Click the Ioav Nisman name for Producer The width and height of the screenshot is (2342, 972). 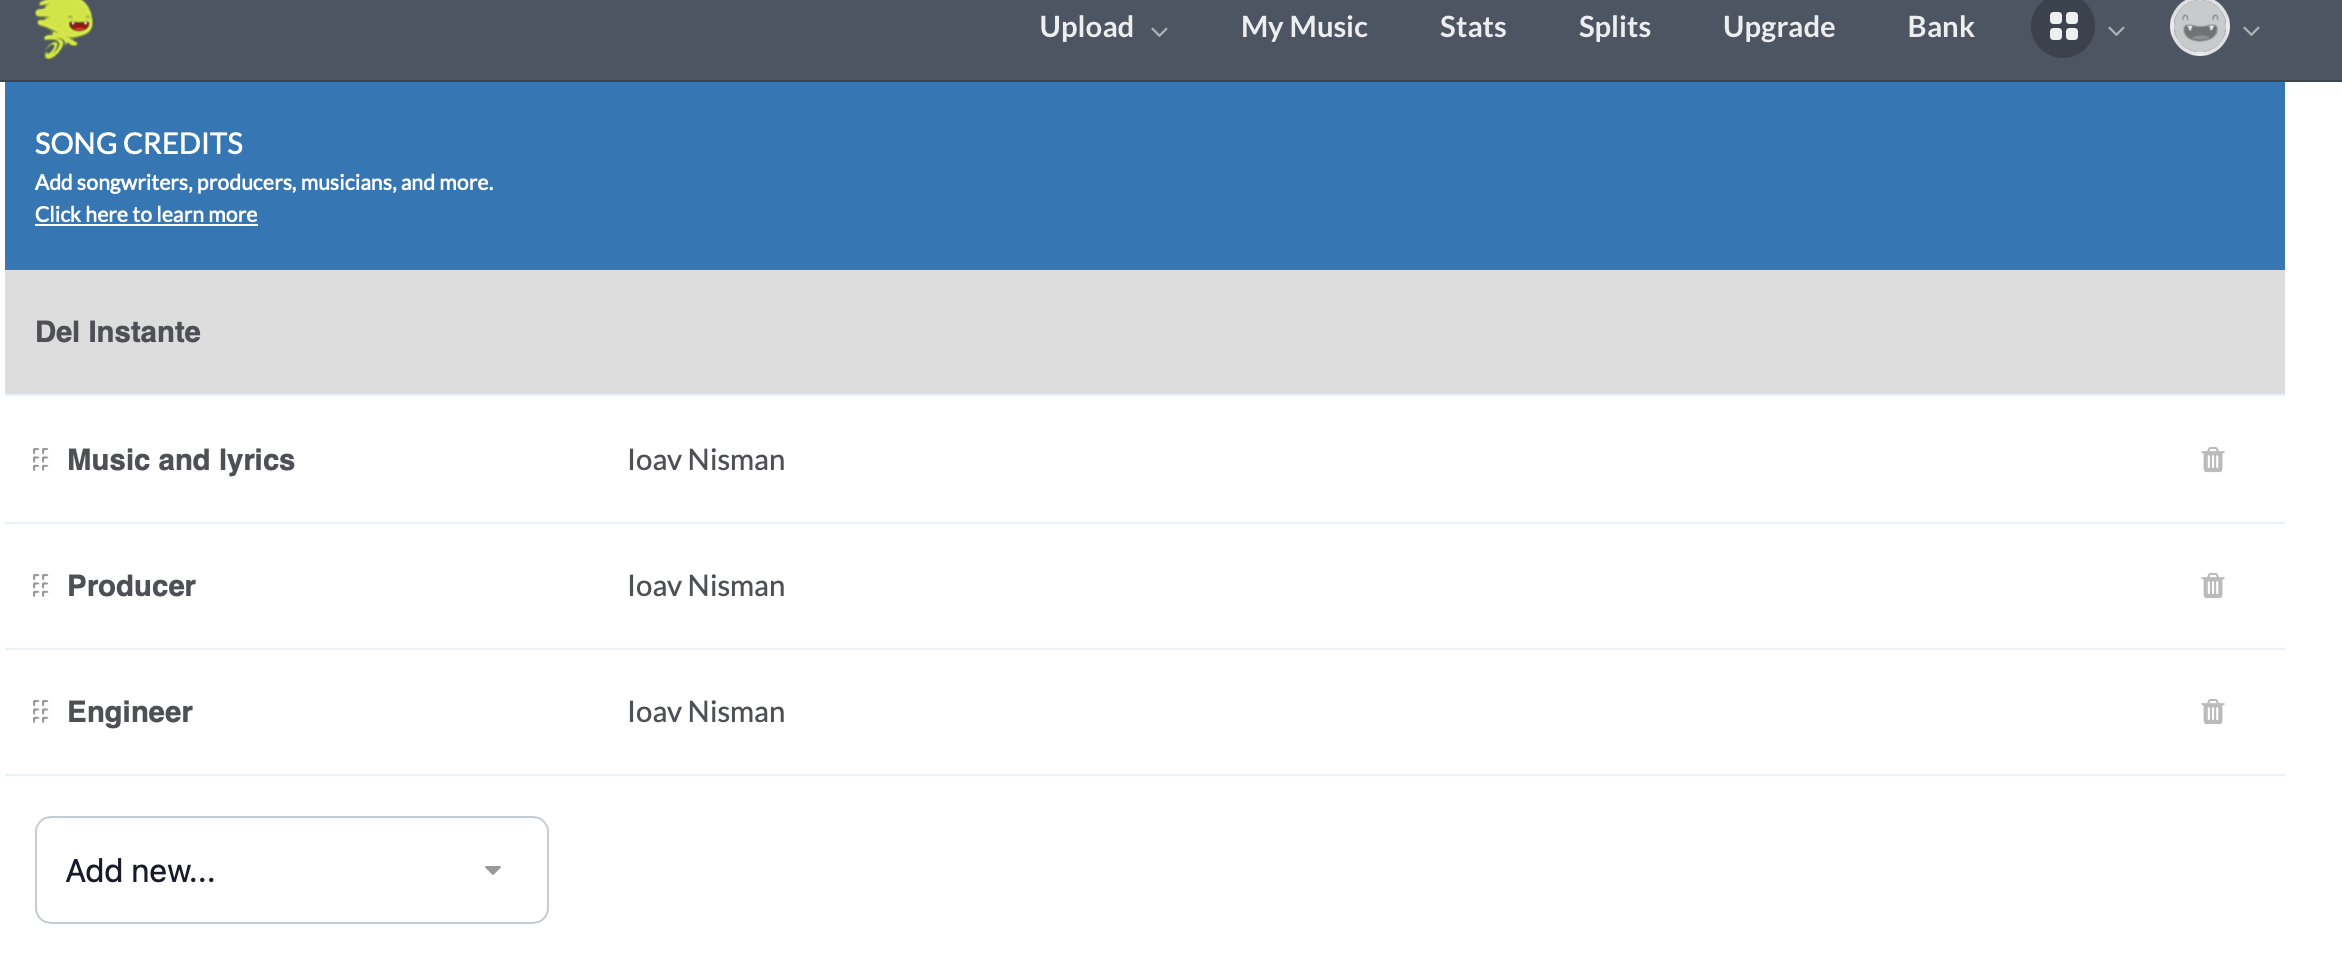coord(706,586)
